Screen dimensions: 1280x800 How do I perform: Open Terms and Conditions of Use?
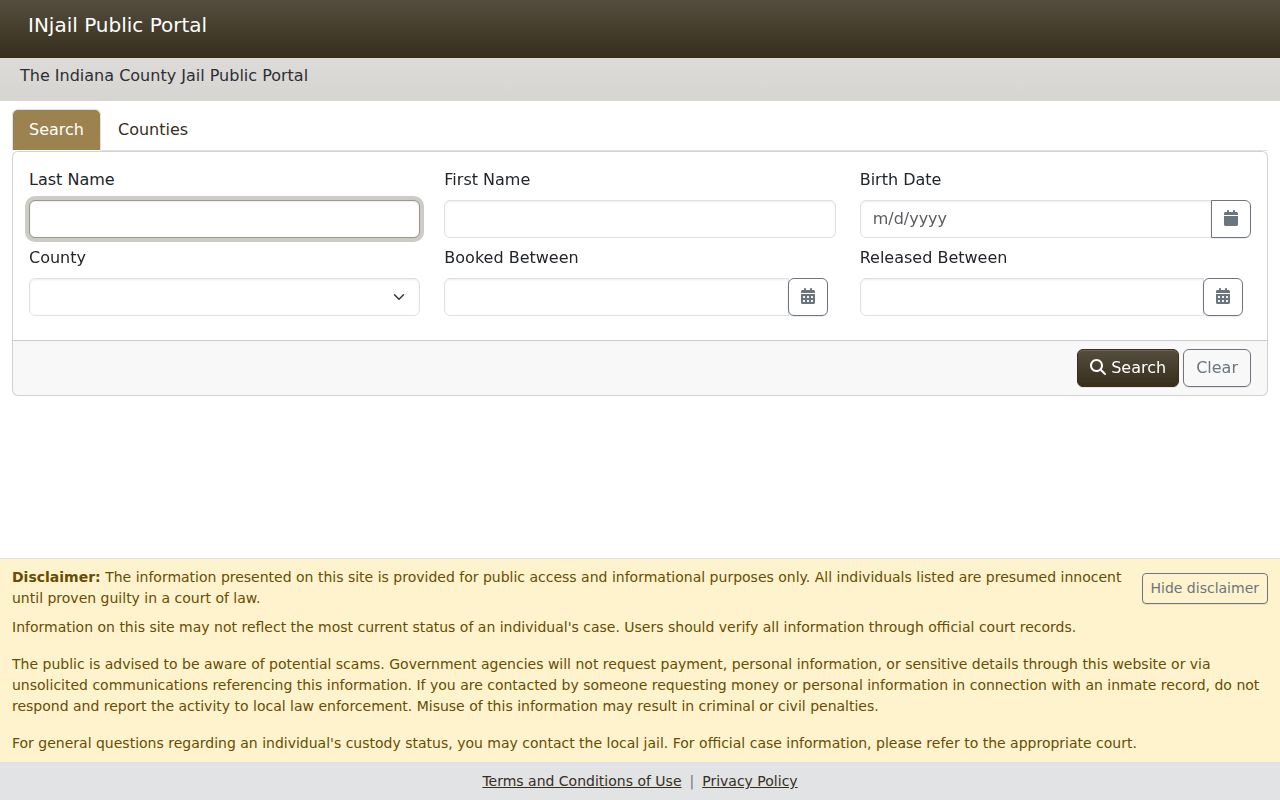(x=582, y=781)
